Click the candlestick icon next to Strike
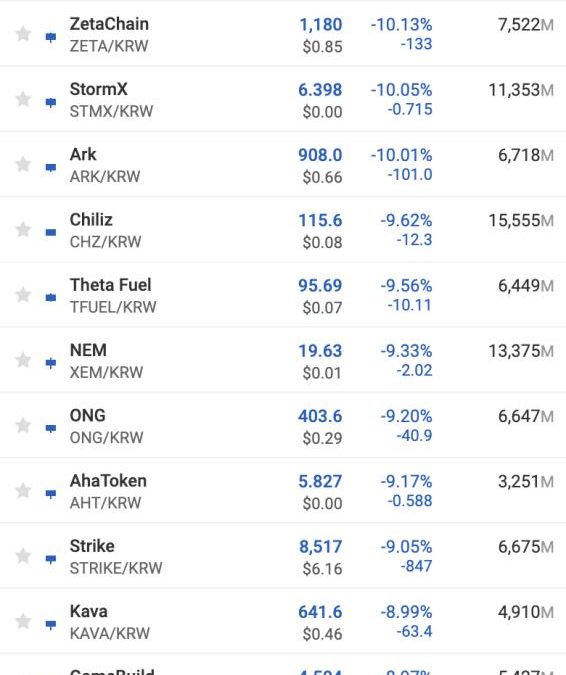Viewport: 566px width, 675px height. tap(51, 559)
